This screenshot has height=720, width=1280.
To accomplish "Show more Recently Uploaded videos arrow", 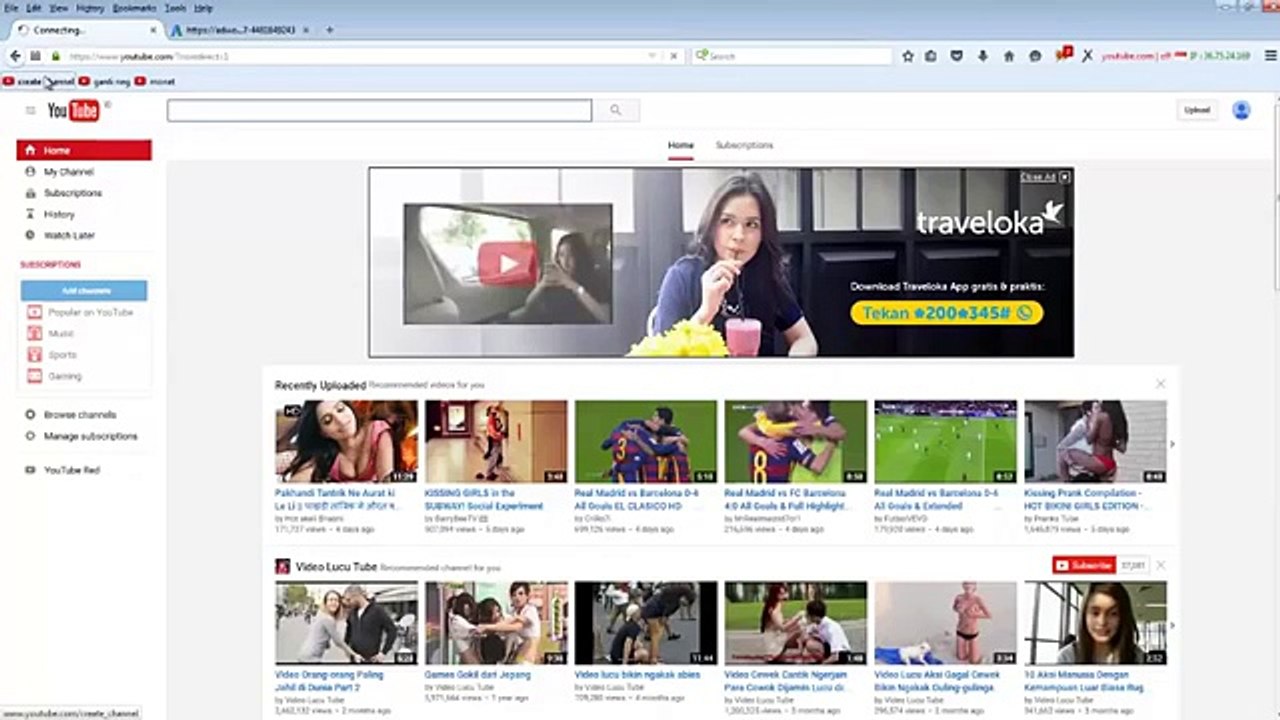I will [x=1172, y=444].
